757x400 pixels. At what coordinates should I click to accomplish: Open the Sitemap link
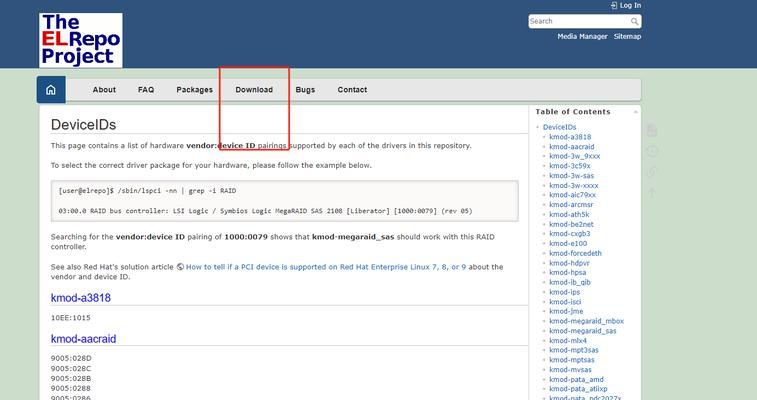[628, 36]
